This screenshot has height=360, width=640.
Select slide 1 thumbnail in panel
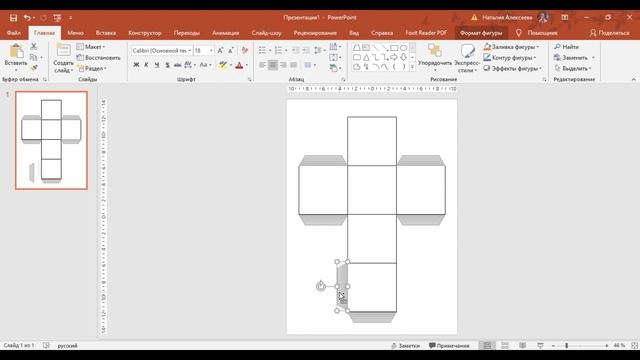[x=51, y=140]
